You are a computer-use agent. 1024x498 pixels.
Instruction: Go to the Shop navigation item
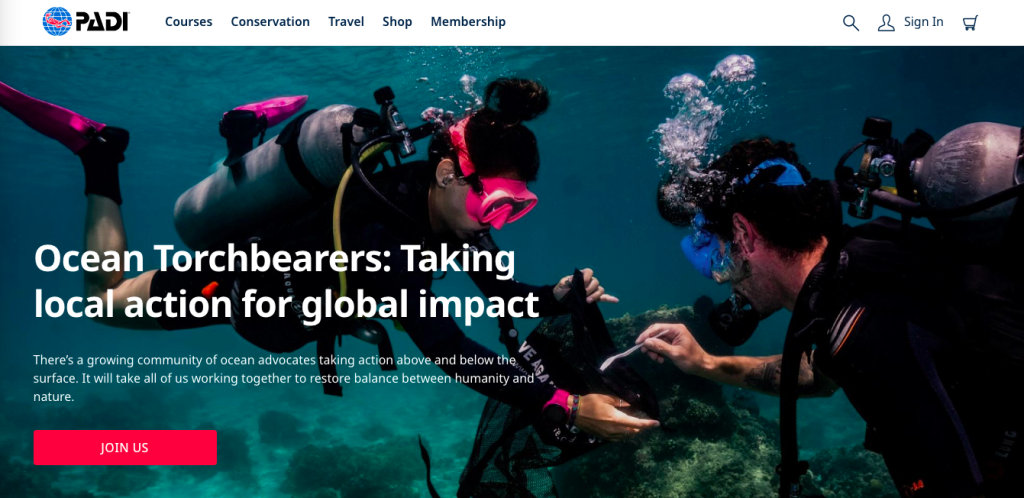click(397, 22)
